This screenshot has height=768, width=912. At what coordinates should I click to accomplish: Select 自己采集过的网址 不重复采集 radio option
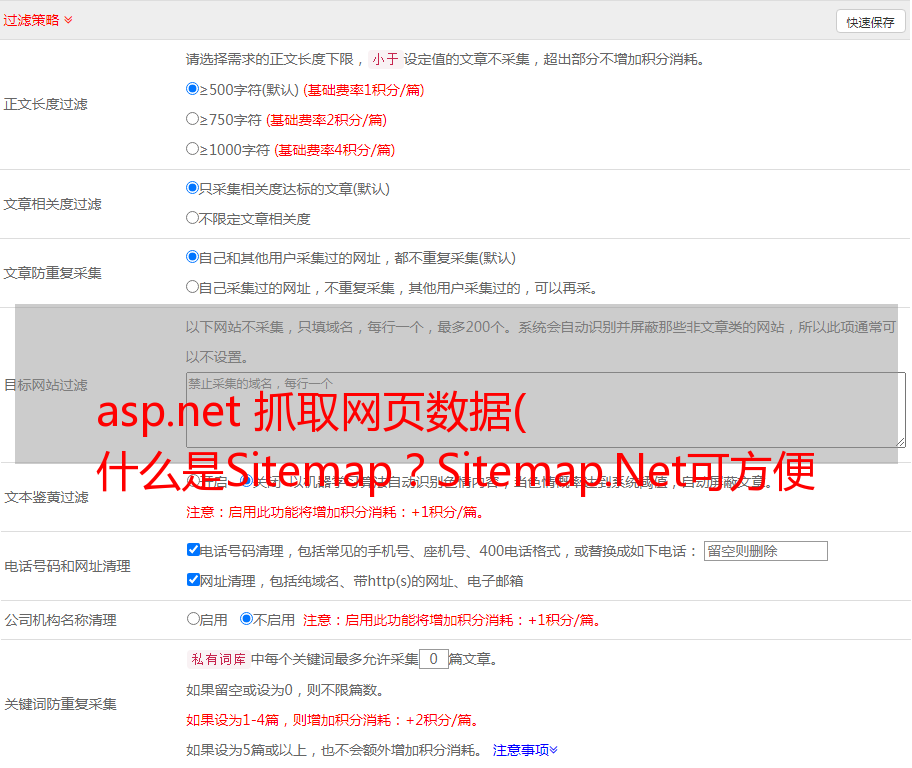[x=192, y=287]
